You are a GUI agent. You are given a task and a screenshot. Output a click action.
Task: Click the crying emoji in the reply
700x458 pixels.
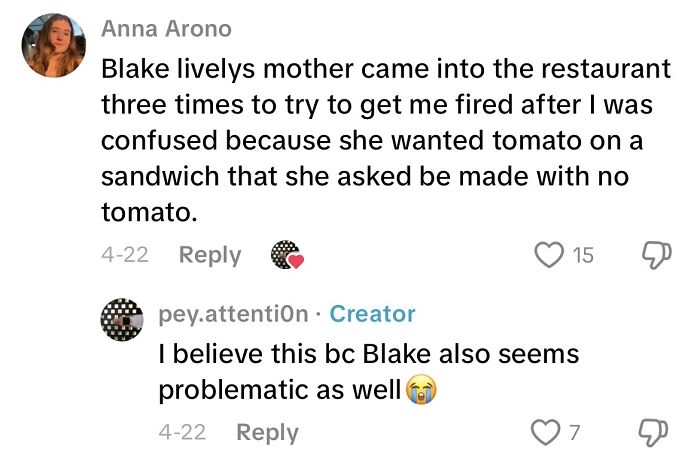coord(422,388)
